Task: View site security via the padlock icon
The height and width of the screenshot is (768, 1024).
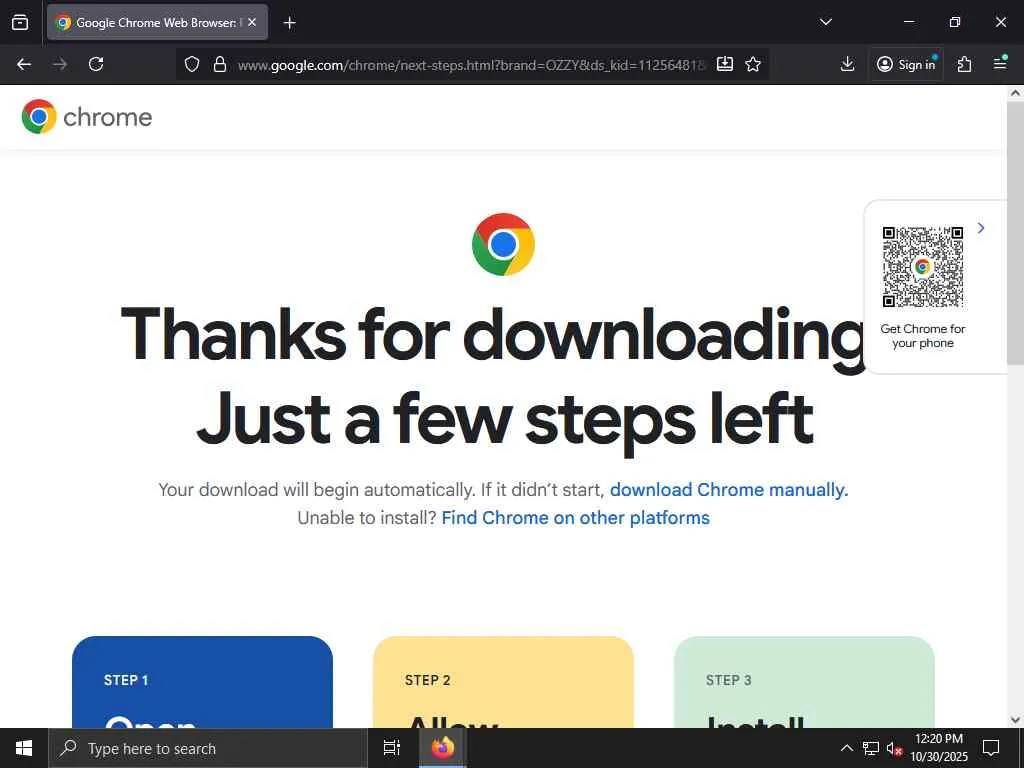Action: pyautogui.click(x=220, y=64)
